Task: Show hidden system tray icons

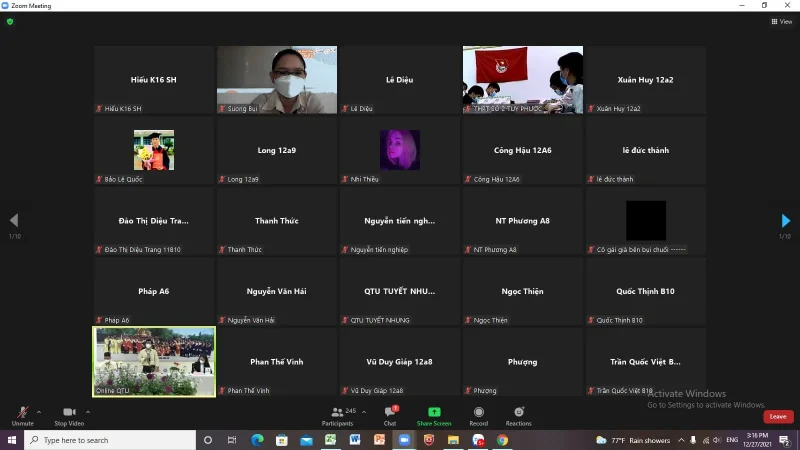Action: [681, 440]
